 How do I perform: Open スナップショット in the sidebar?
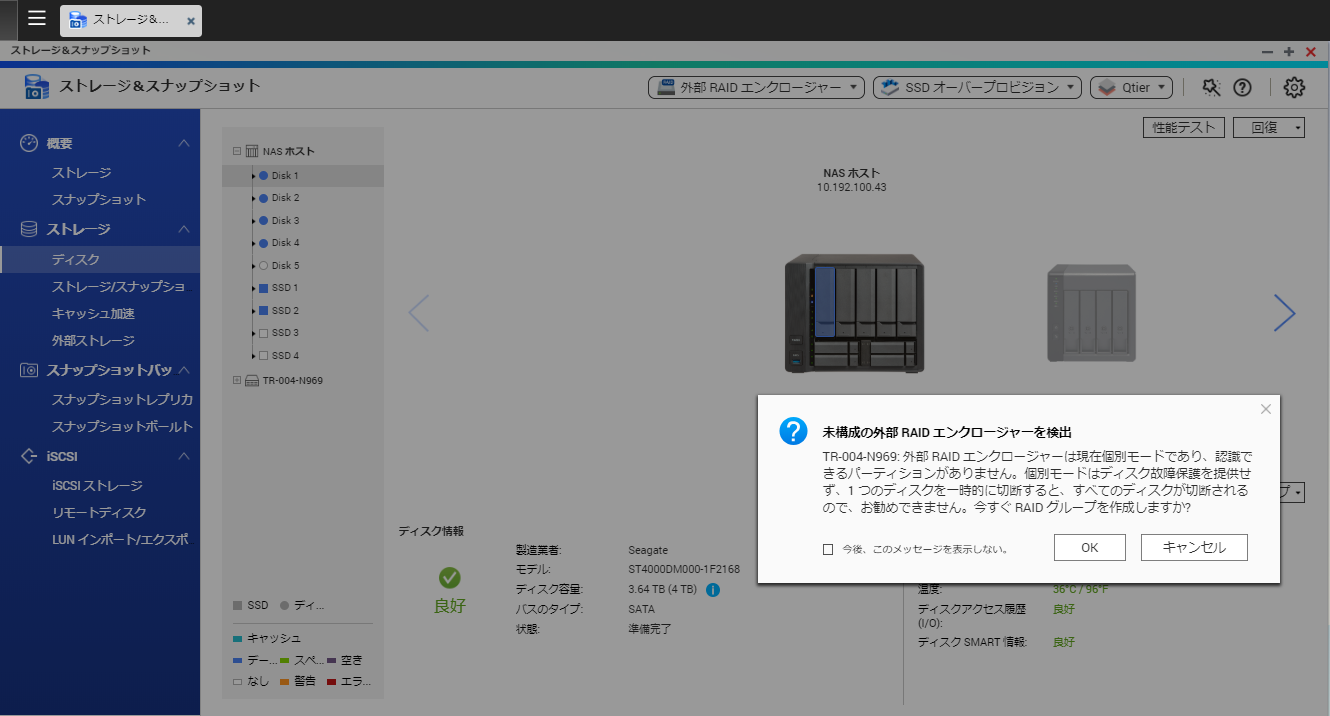point(99,199)
